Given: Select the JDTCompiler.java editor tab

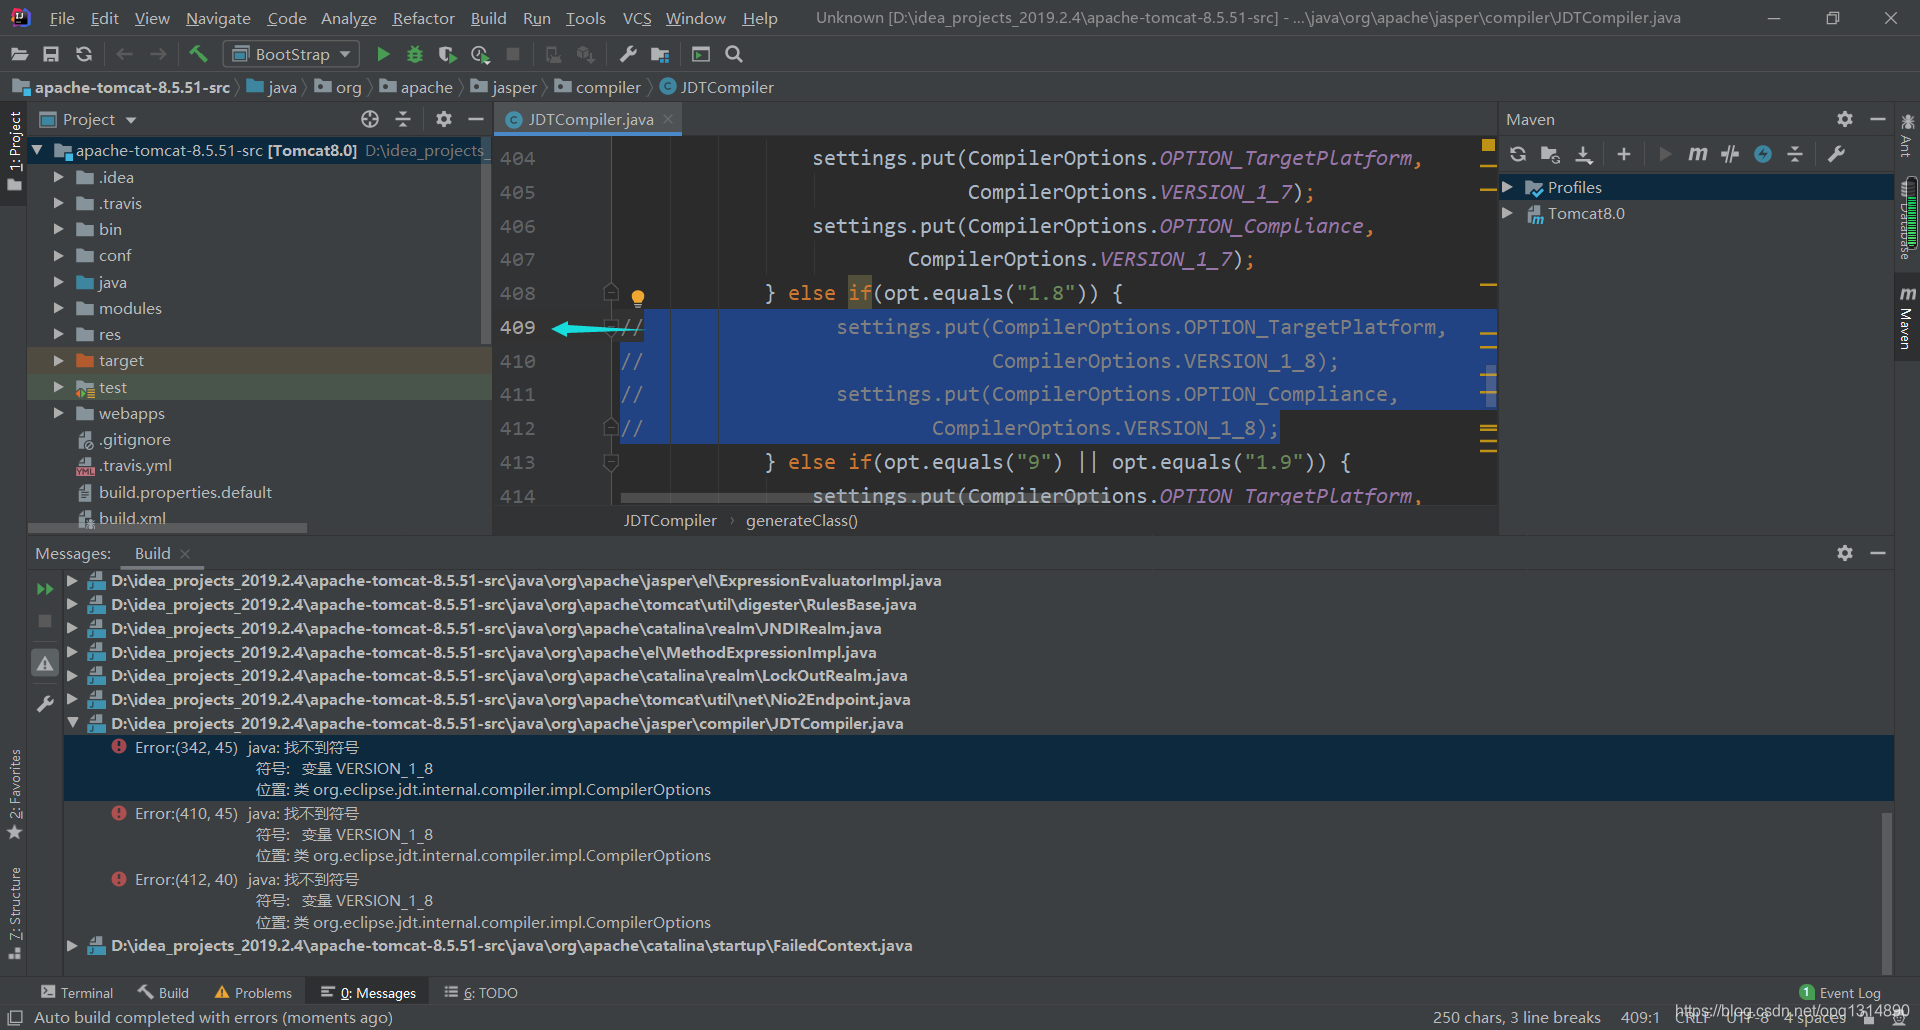Looking at the screenshot, I should pos(590,119).
